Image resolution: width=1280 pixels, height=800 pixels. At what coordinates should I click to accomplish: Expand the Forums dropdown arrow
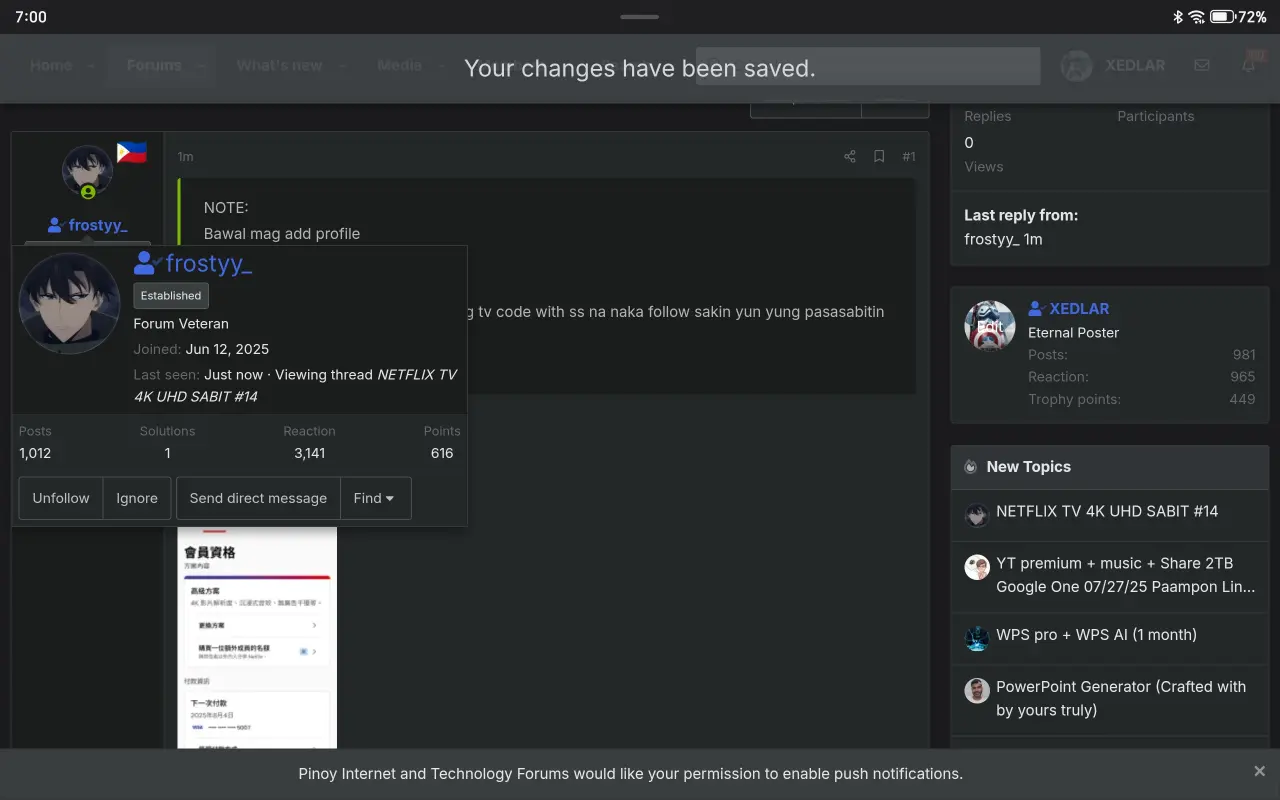pos(200,66)
